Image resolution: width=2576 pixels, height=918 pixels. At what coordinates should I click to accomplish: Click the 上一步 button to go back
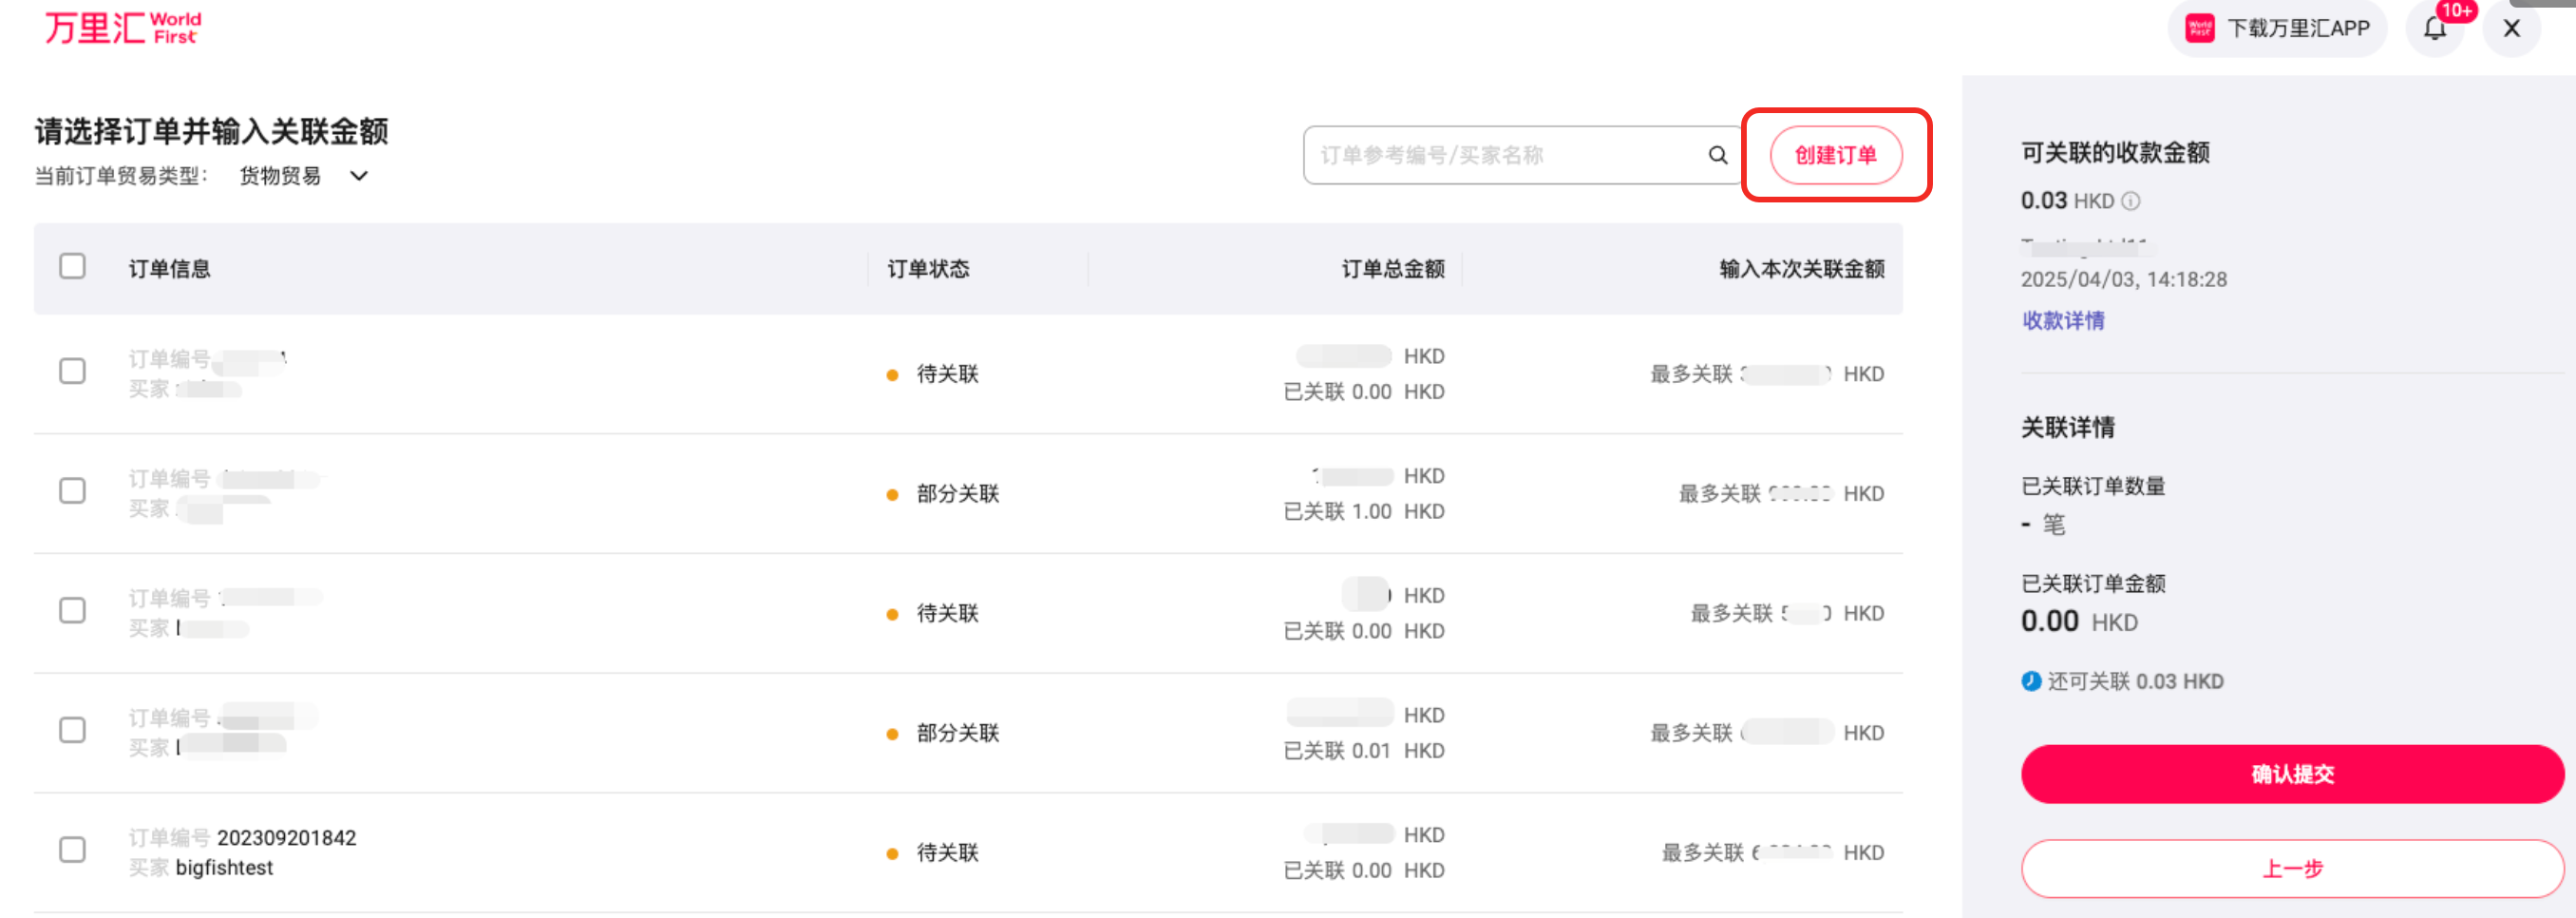[2293, 868]
